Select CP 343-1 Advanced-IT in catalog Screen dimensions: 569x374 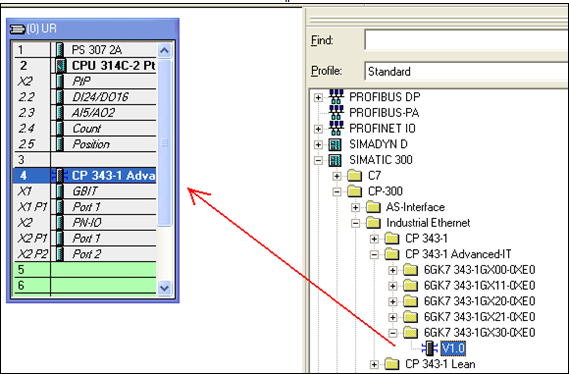point(458,254)
